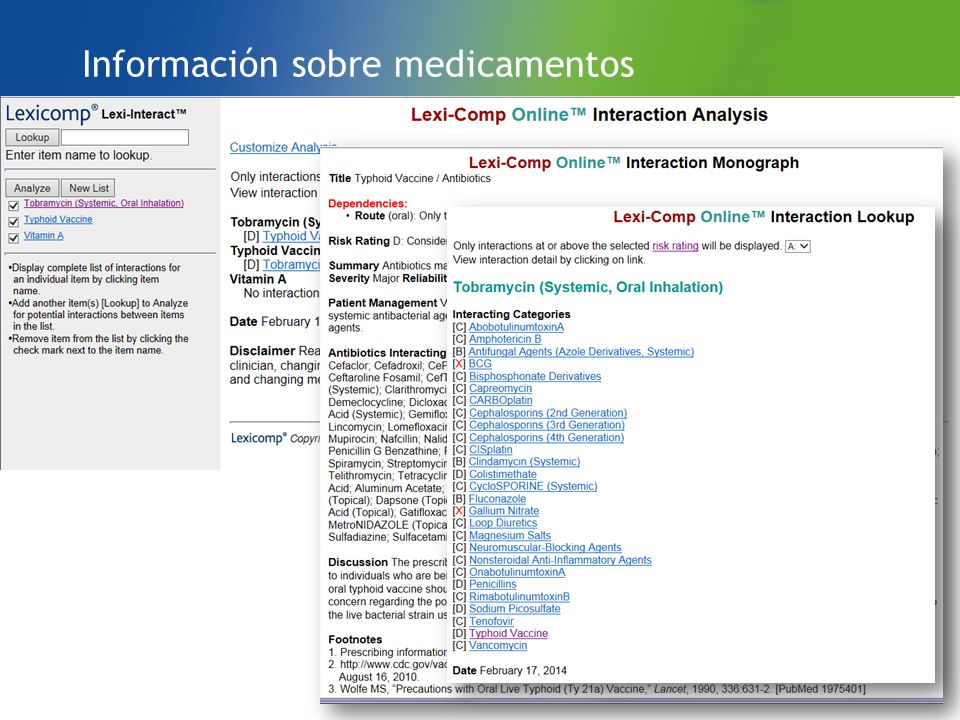The height and width of the screenshot is (720, 960).
Task: Open the Sodium Picosulfate link
Action: [x=514, y=609]
